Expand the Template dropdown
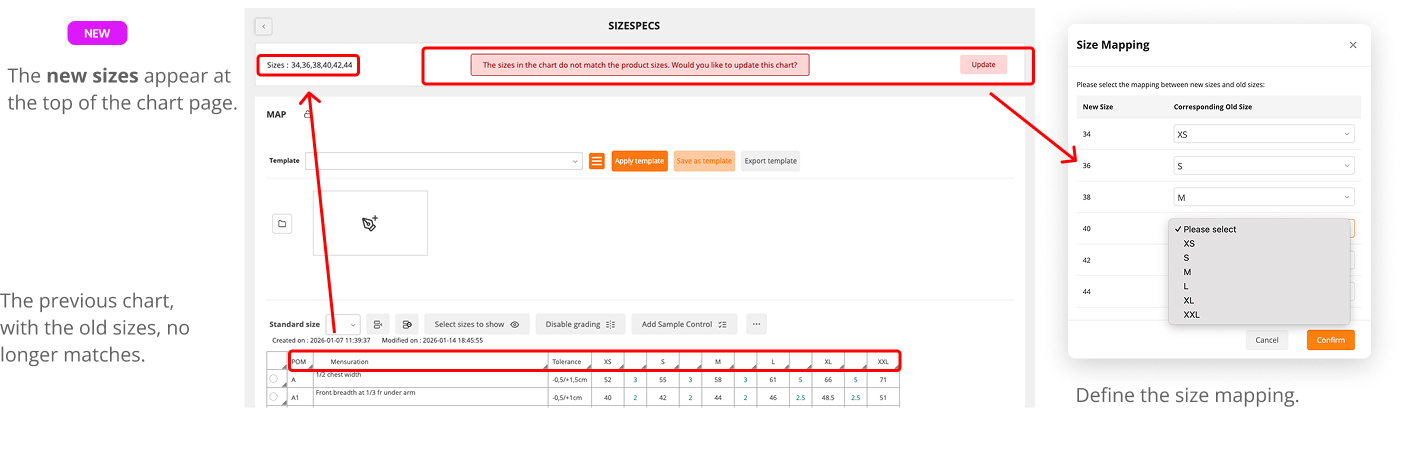Image resolution: width=1401 pixels, height=467 pixels. pyautogui.click(x=443, y=161)
